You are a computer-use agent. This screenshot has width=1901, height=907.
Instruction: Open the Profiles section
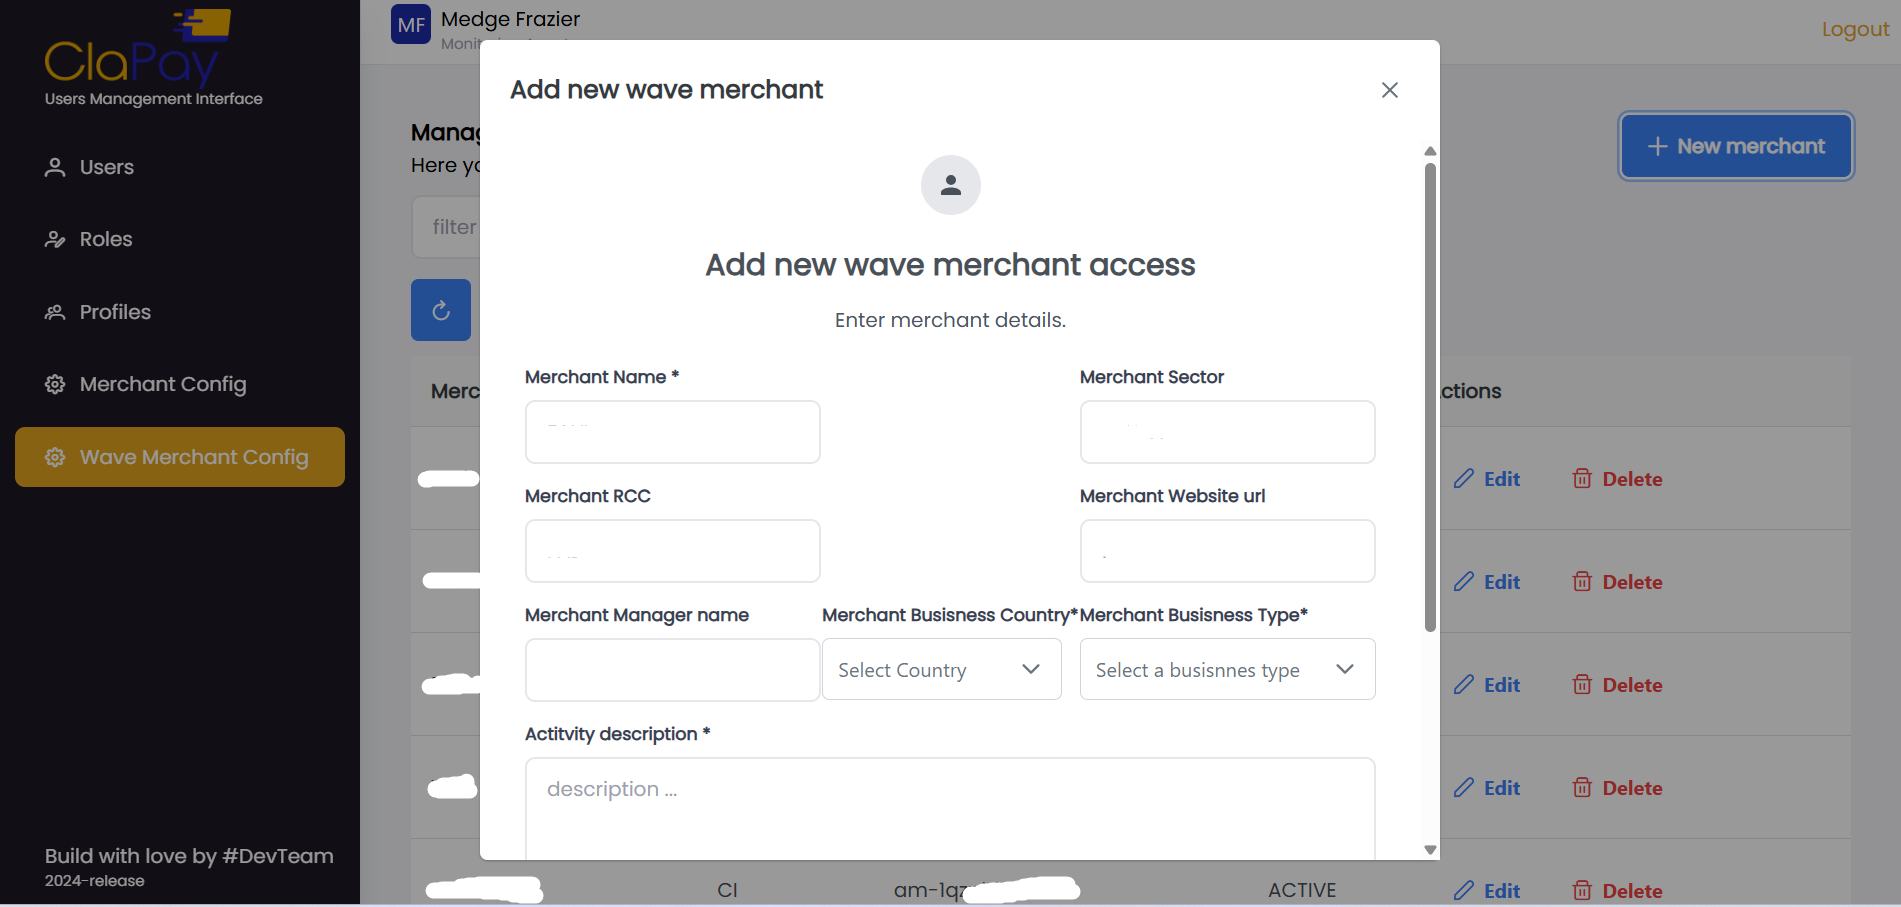tap(114, 311)
